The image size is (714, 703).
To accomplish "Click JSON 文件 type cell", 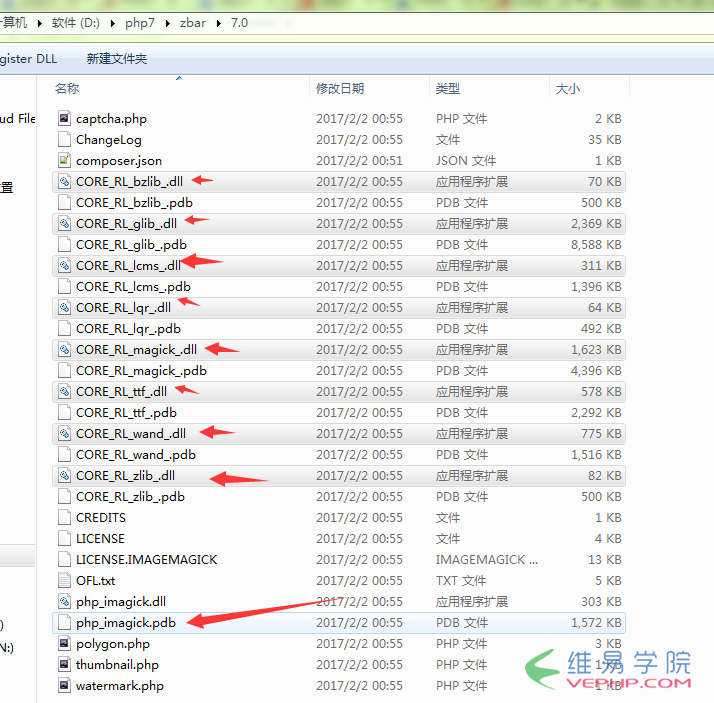I will [466, 161].
